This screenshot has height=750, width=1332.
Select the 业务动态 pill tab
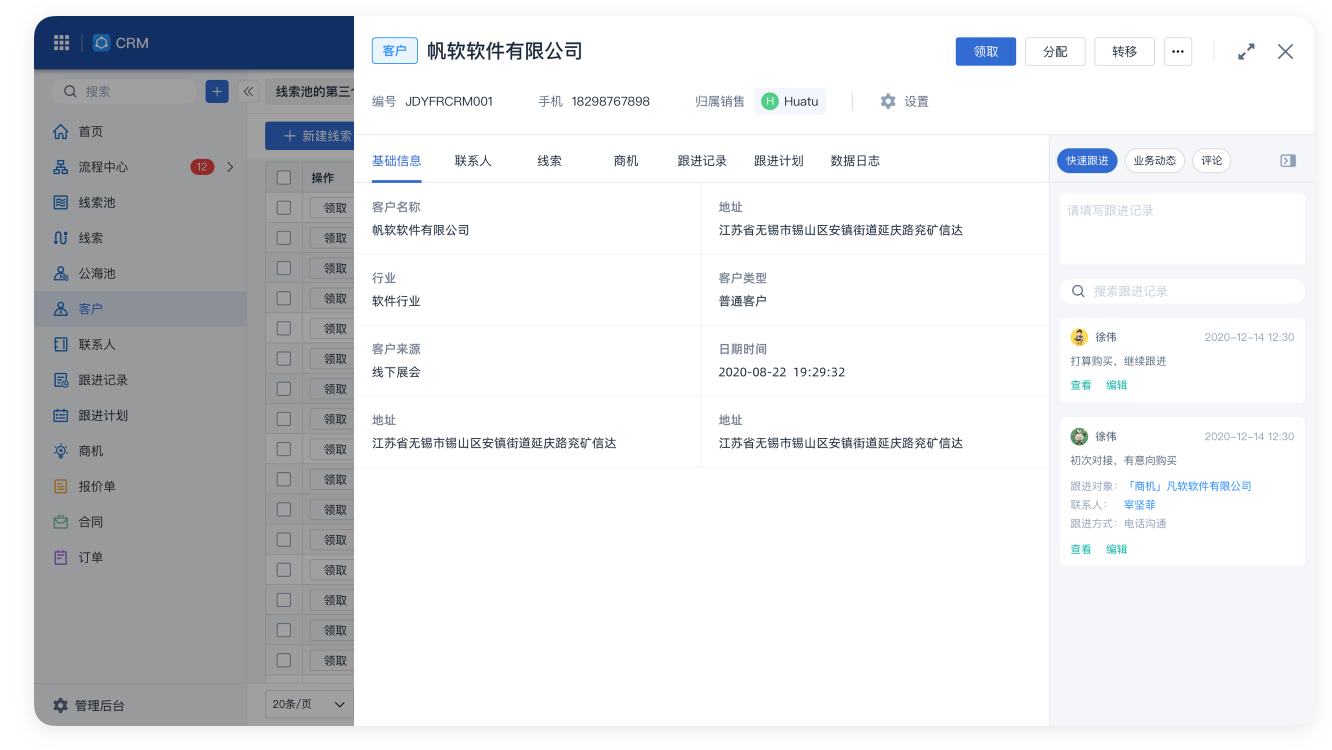[1155, 160]
